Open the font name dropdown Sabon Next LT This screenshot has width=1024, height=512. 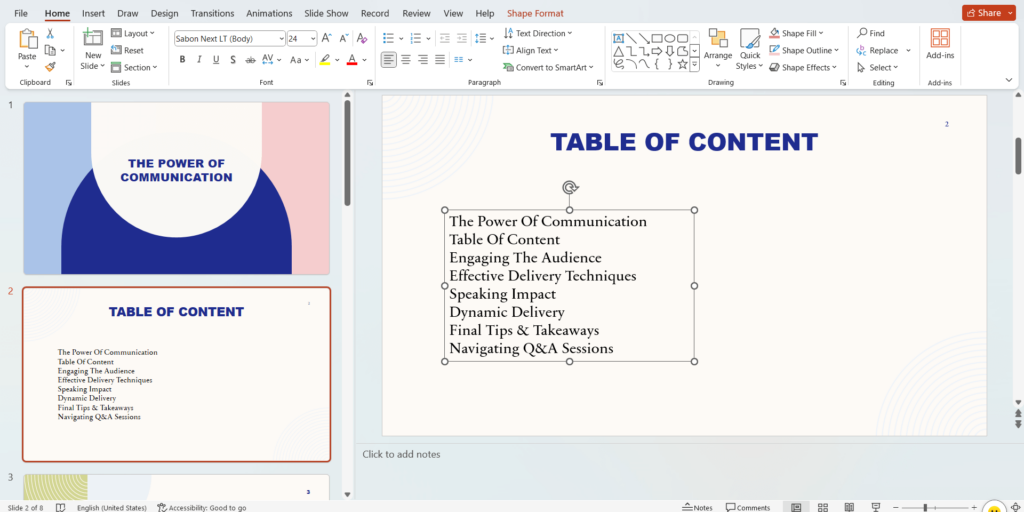[230, 38]
